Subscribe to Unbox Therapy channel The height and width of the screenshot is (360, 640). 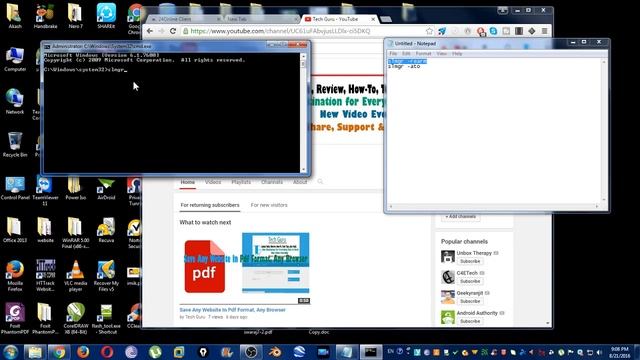pyautogui.click(x=470, y=261)
